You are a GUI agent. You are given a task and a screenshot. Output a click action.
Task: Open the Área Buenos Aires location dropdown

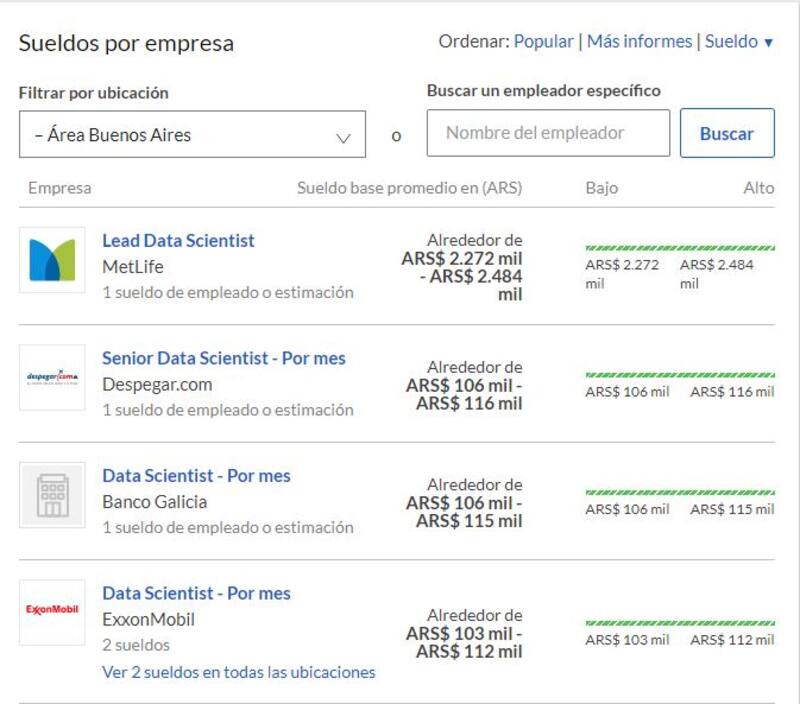(x=192, y=134)
